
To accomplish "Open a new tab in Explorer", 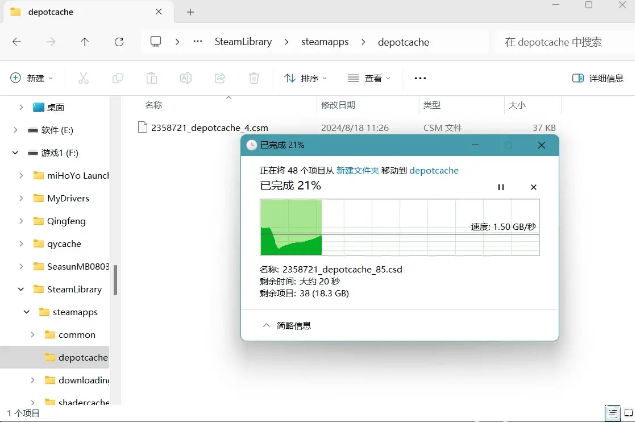I will 190,12.
